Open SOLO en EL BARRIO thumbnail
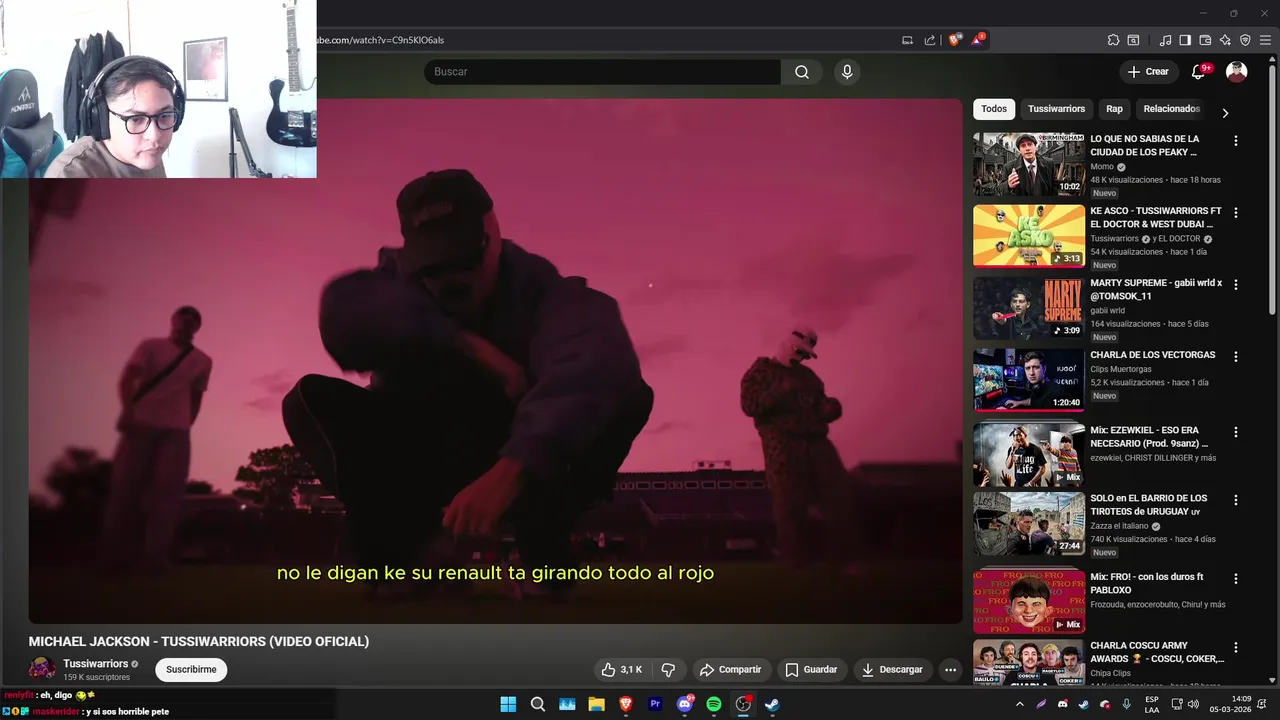Image resolution: width=1280 pixels, height=720 pixels. click(x=1029, y=523)
